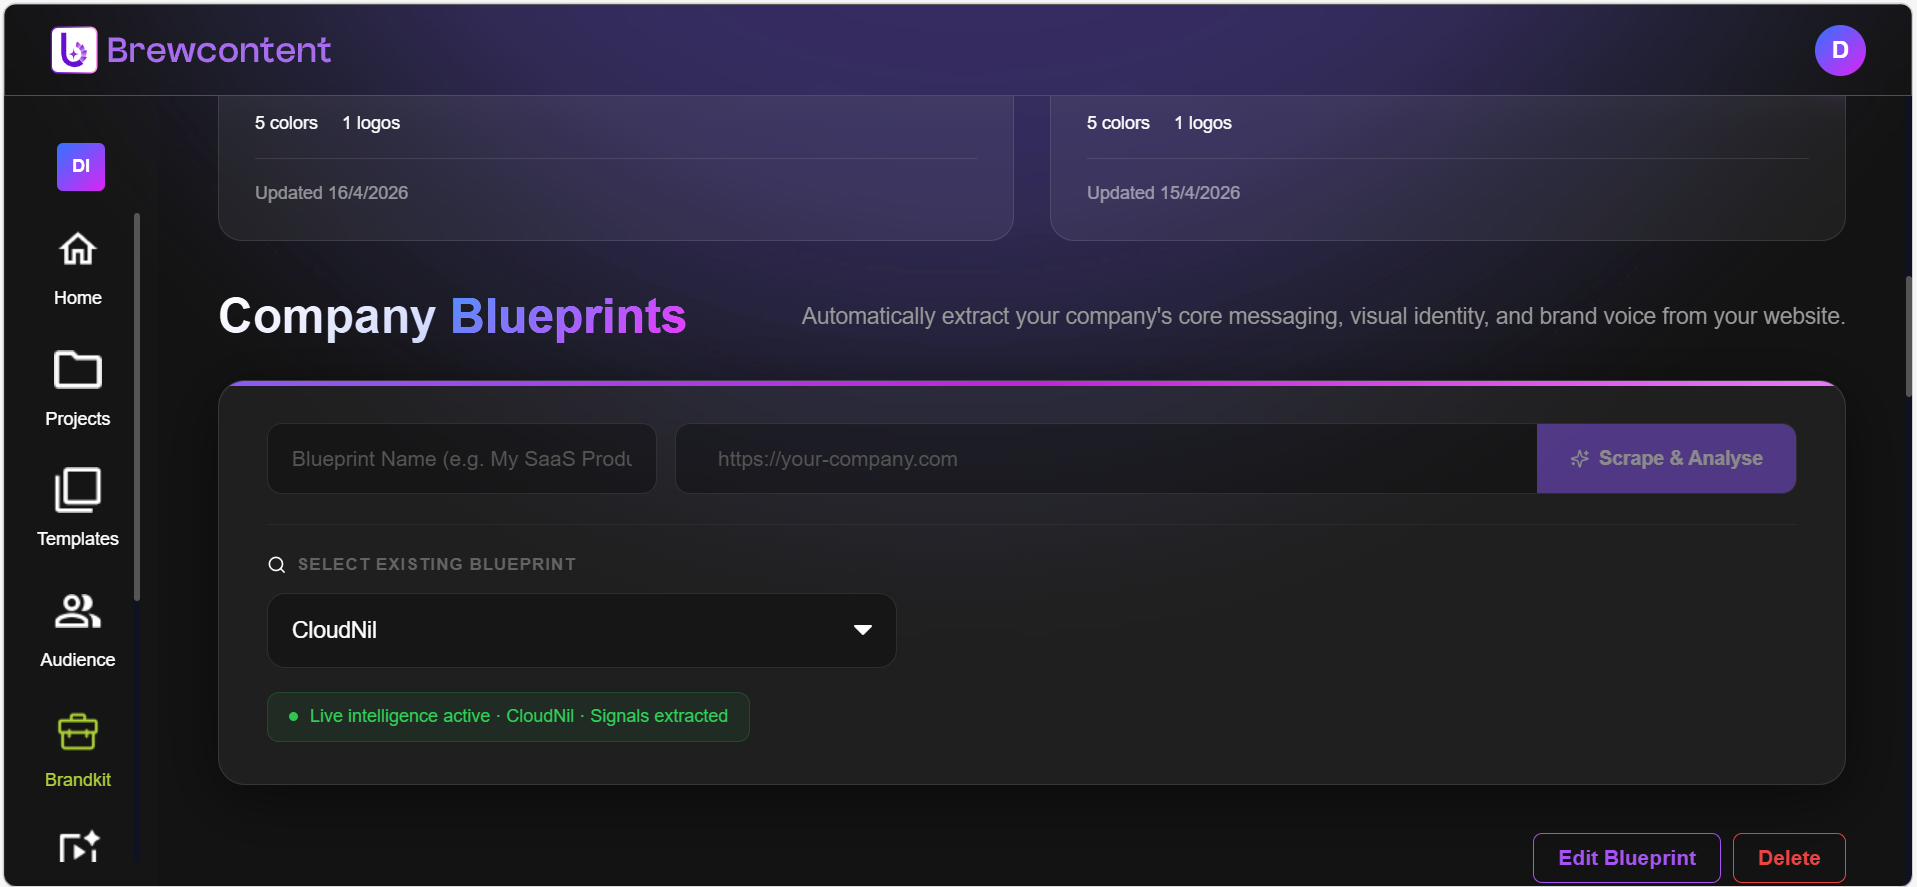Click the Audience label text

tap(78, 660)
